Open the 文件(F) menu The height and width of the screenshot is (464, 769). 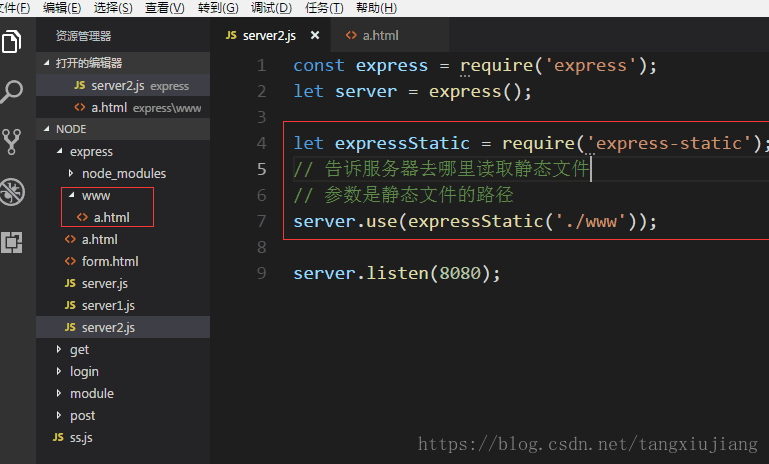tap(15, 8)
